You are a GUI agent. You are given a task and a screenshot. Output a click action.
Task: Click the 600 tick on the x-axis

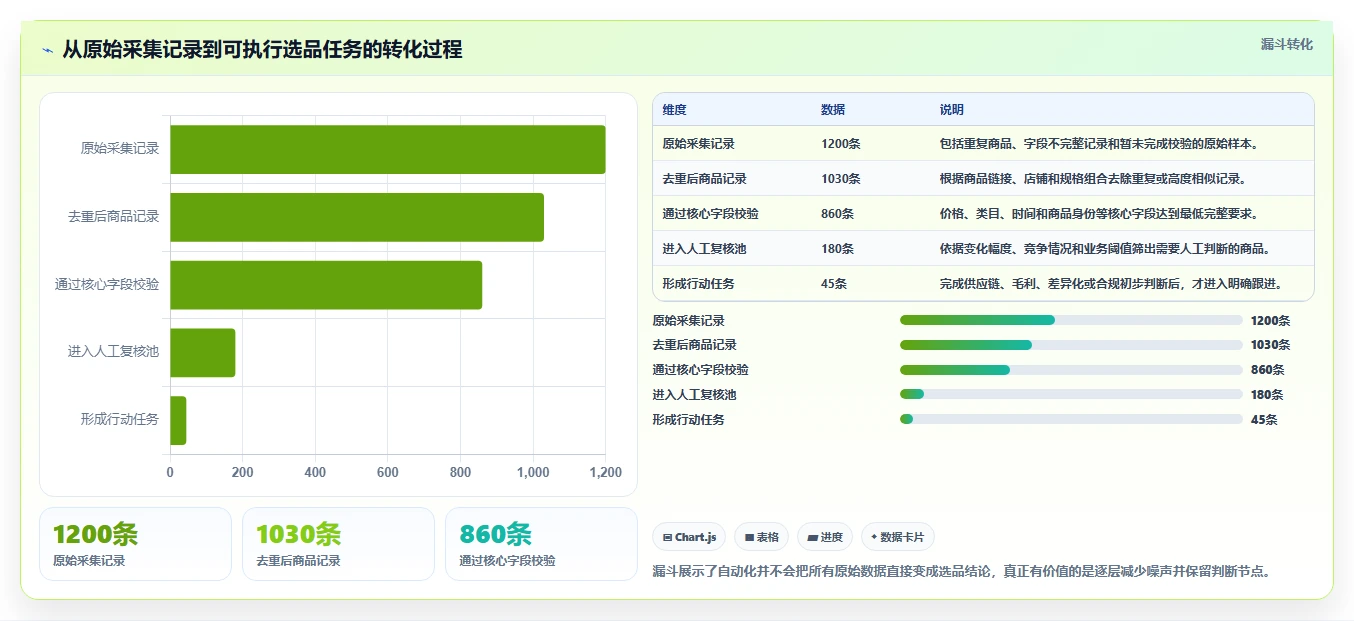click(x=387, y=473)
